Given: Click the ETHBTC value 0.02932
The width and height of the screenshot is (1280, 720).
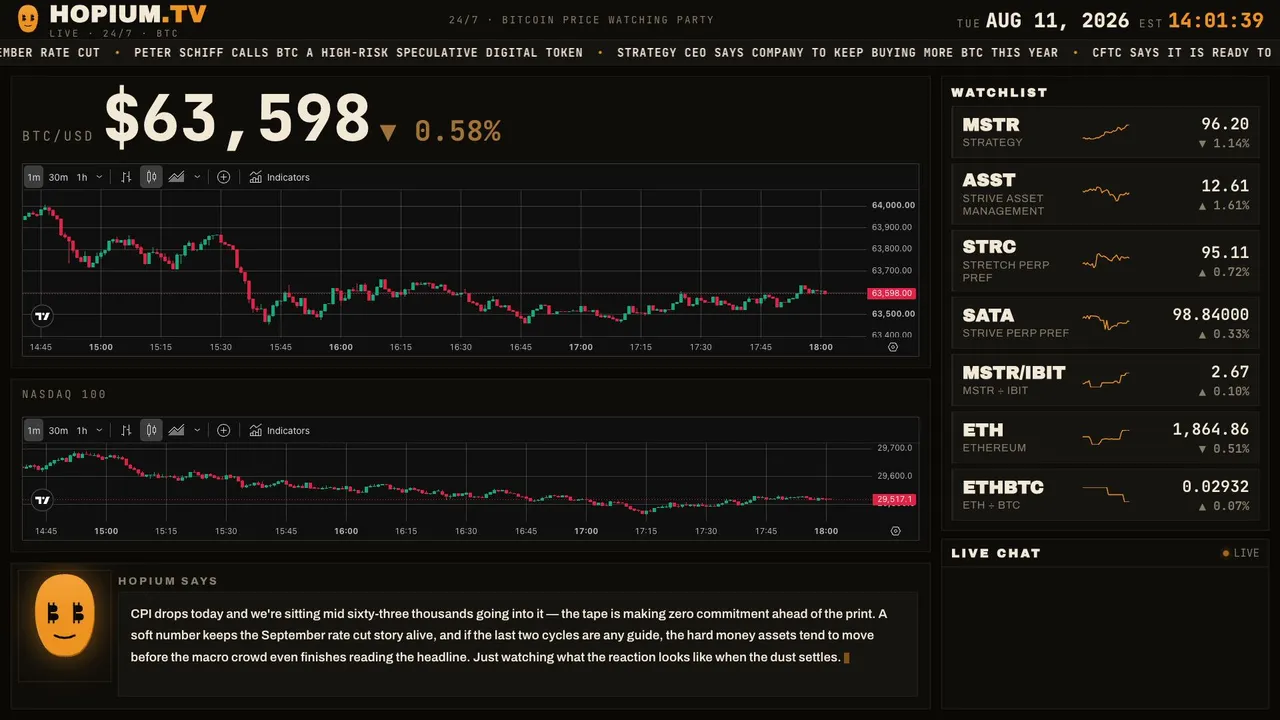Looking at the screenshot, I should click(x=1215, y=486).
